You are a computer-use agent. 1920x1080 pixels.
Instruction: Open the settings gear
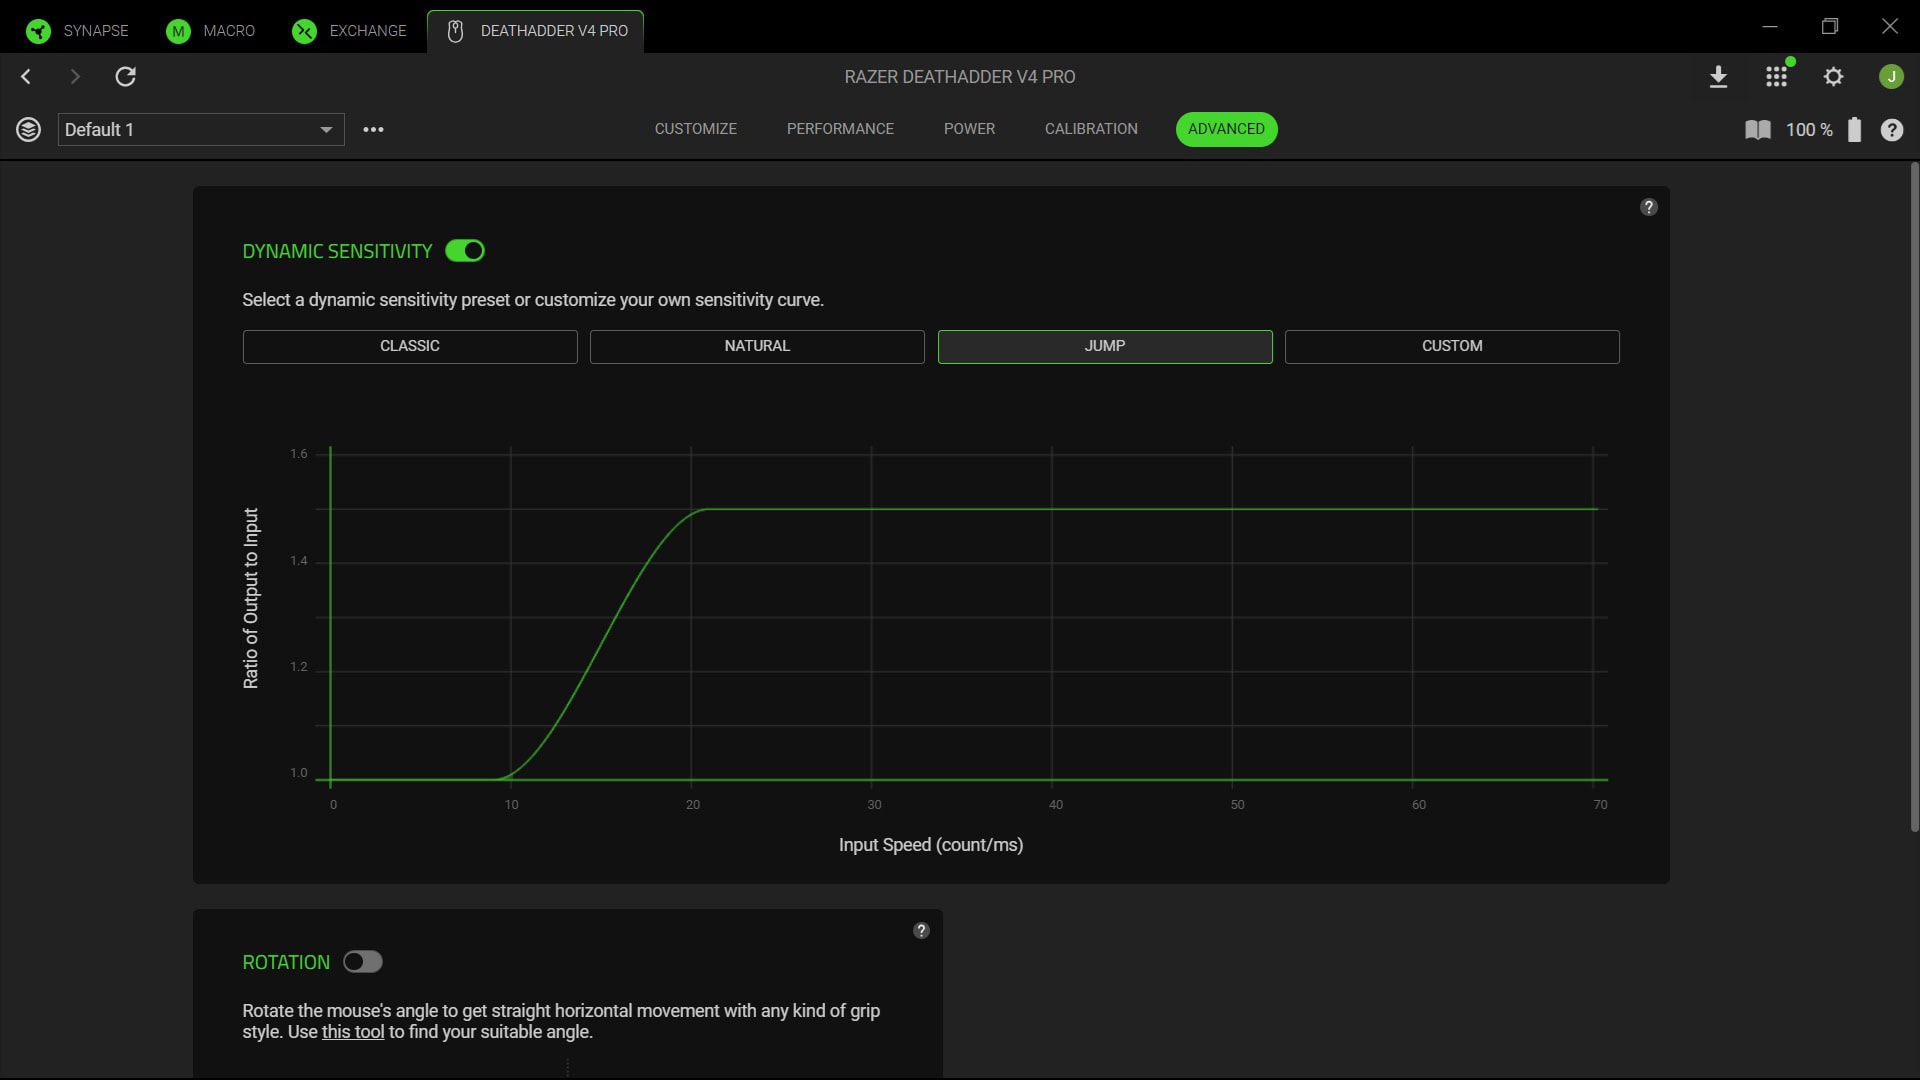(1833, 77)
